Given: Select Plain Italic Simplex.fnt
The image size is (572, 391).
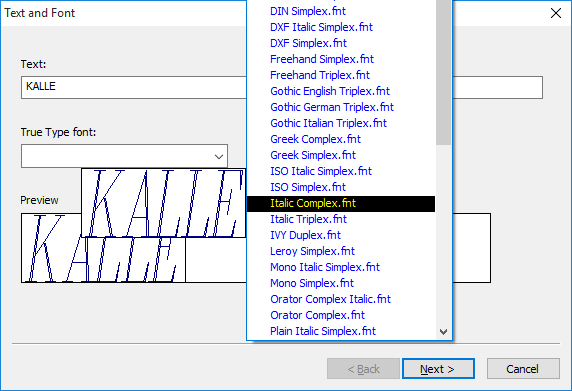Looking at the screenshot, I should coord(341,331).
